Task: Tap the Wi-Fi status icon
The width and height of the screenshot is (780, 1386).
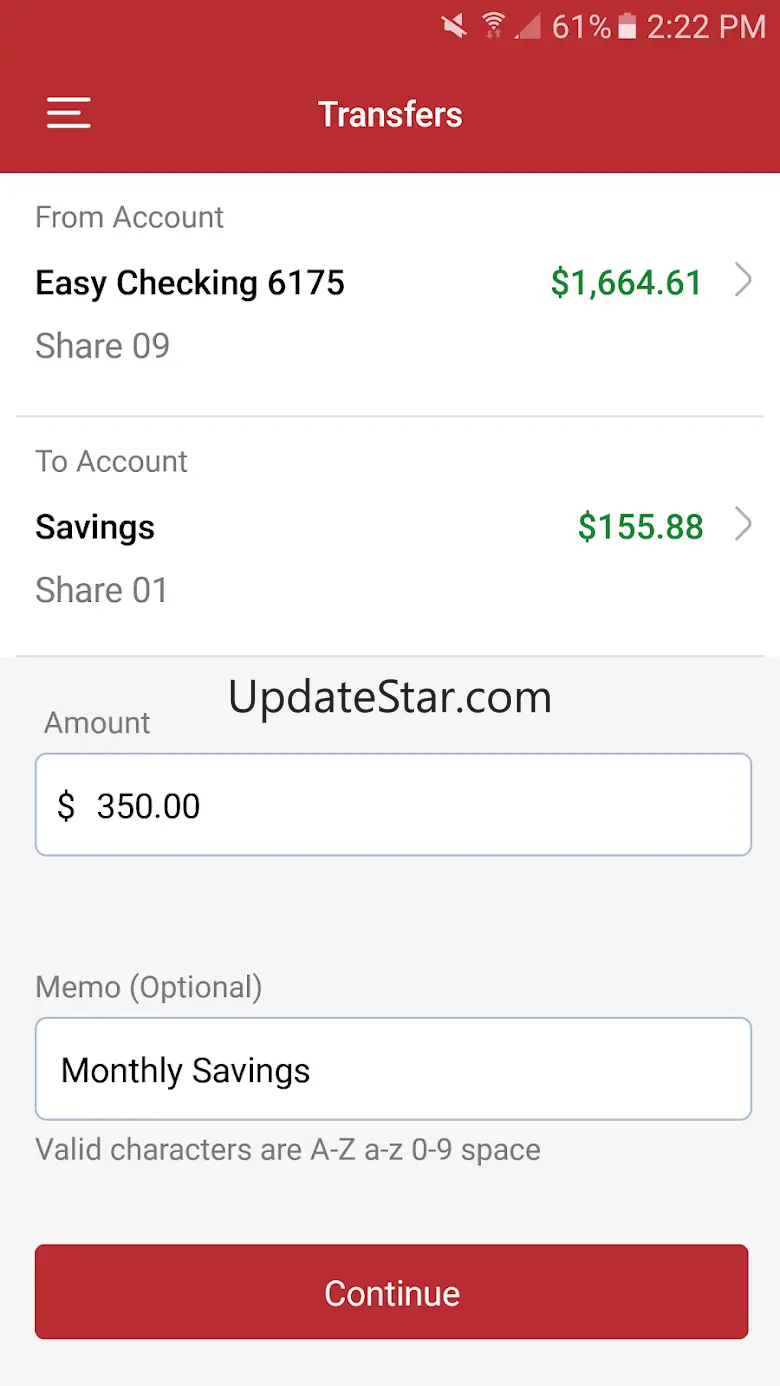Action: [x=493, y=27]
